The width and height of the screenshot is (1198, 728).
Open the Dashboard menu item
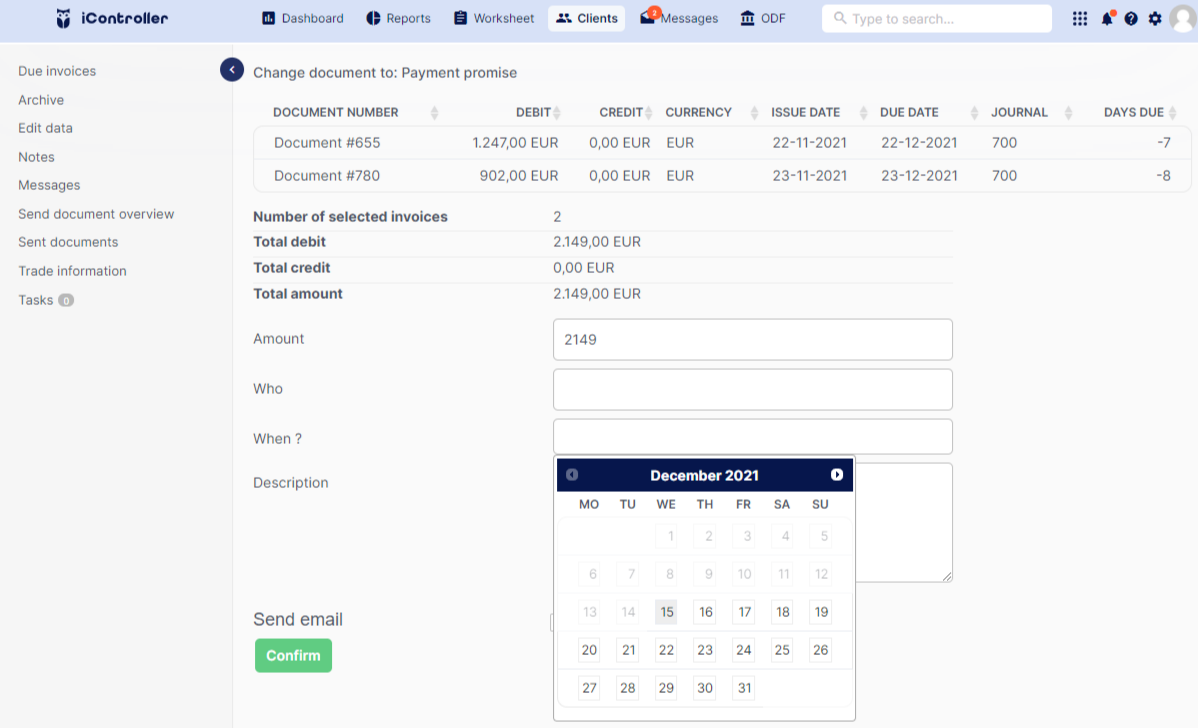(303, 18)
